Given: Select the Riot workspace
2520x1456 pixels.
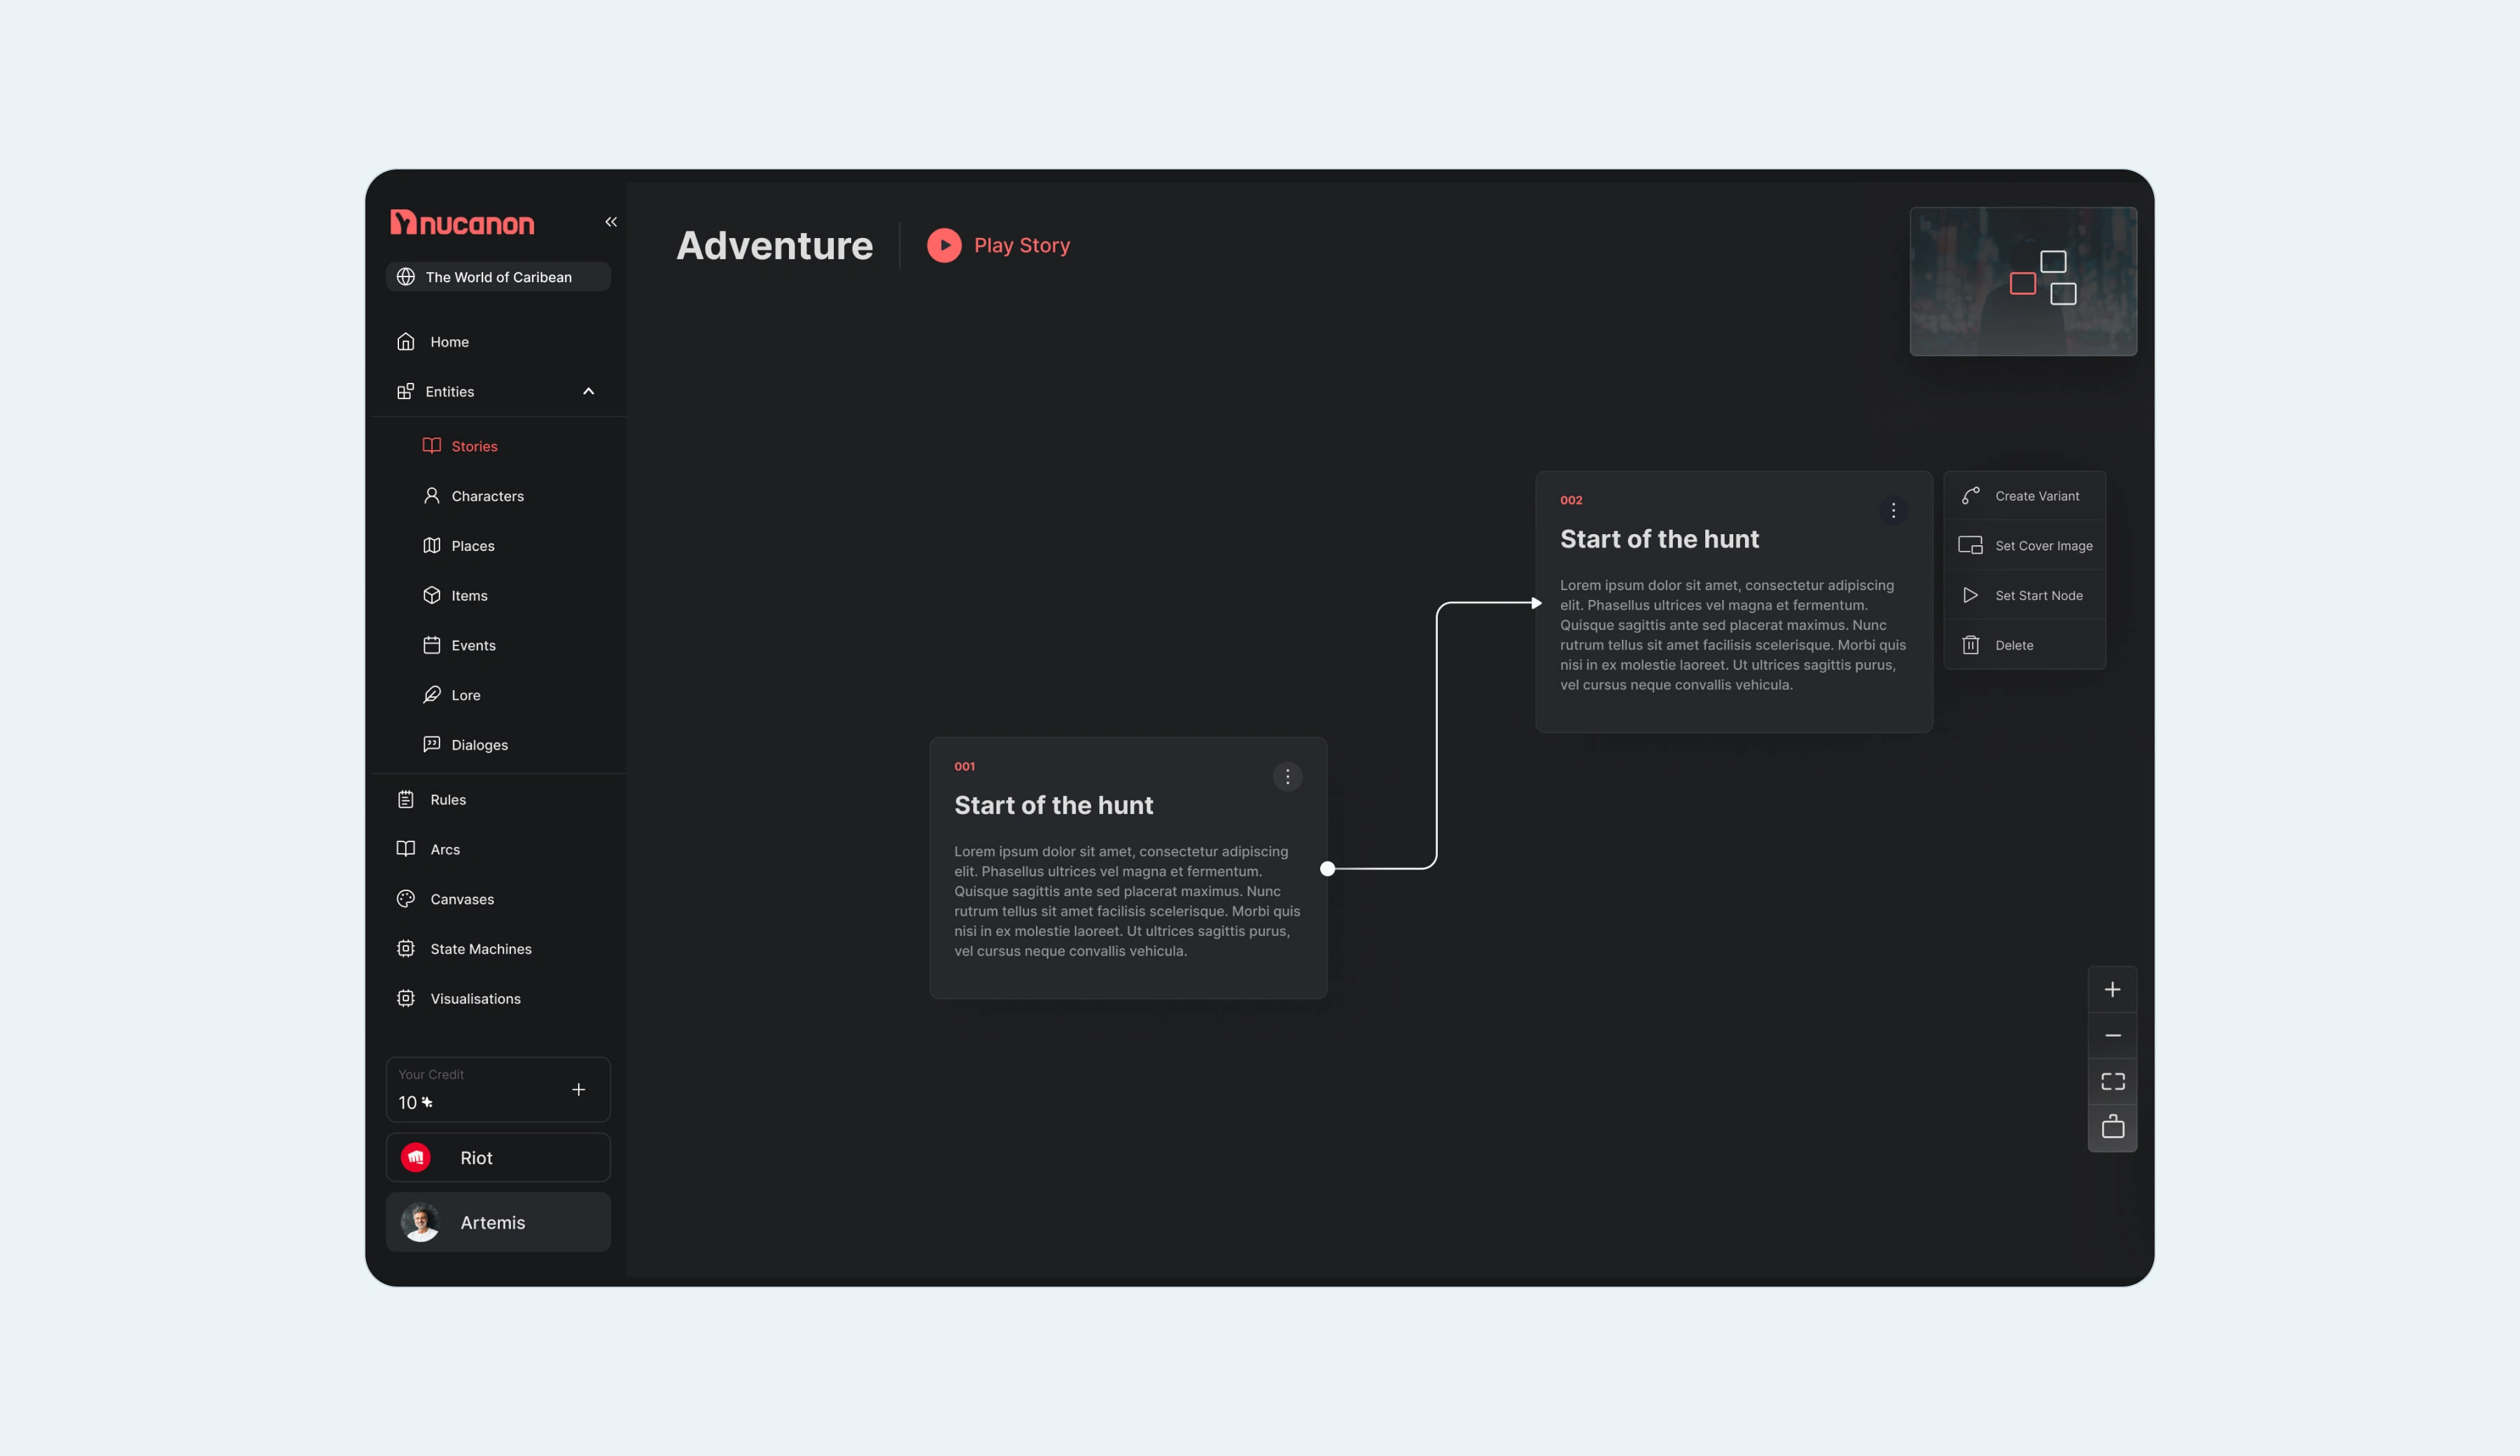Looking at the screenshot, I should [x=498, y=1158].
